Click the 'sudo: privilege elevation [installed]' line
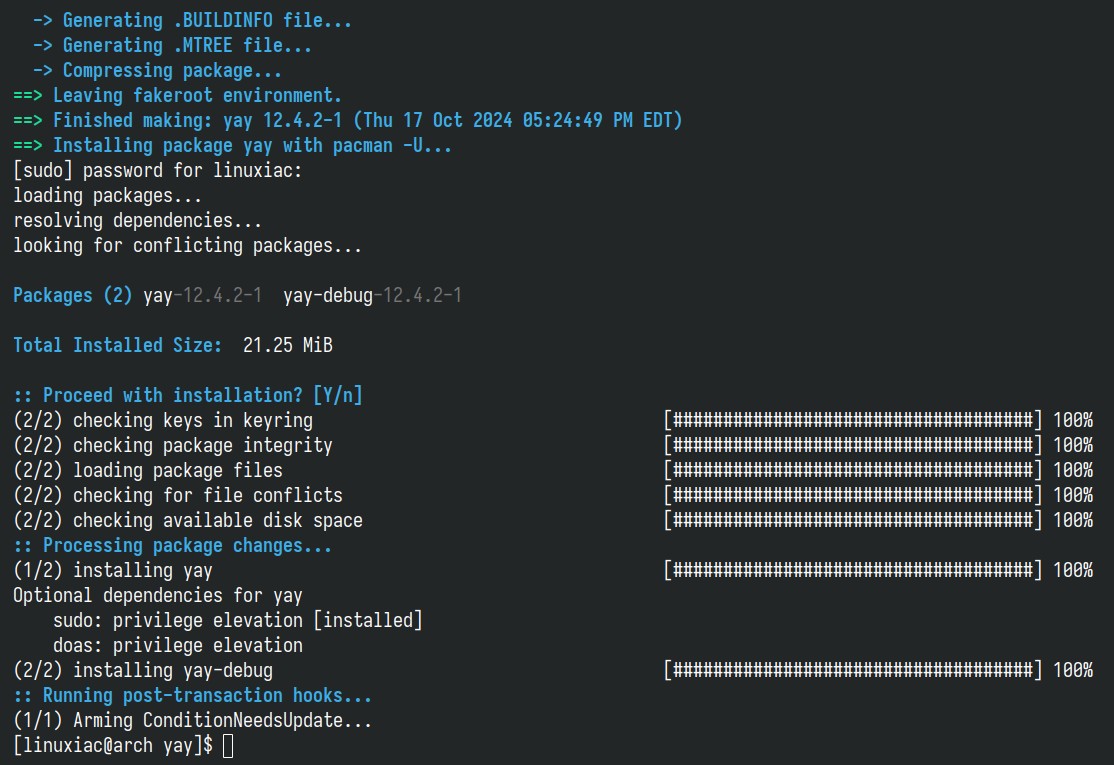The image size is (1114, 765). point(237,620)
